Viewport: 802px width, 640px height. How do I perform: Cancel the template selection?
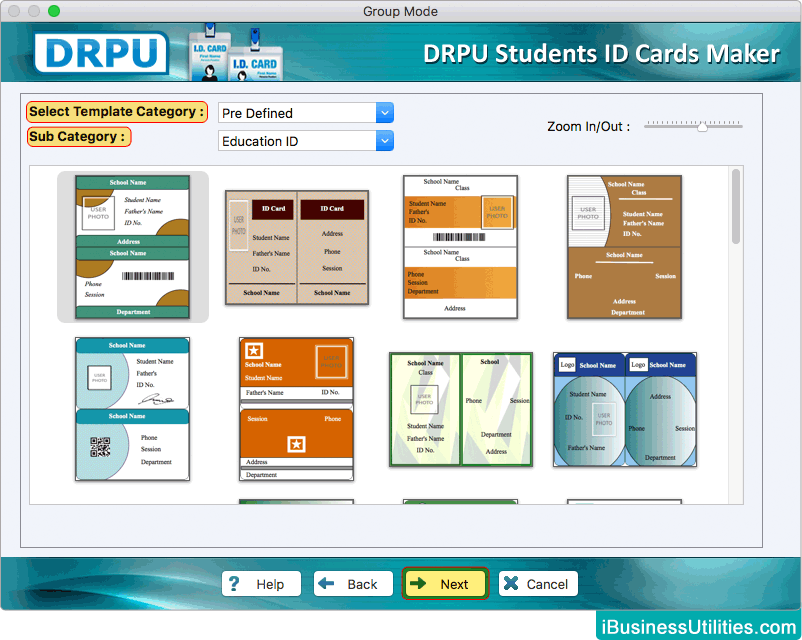[538, 584]
